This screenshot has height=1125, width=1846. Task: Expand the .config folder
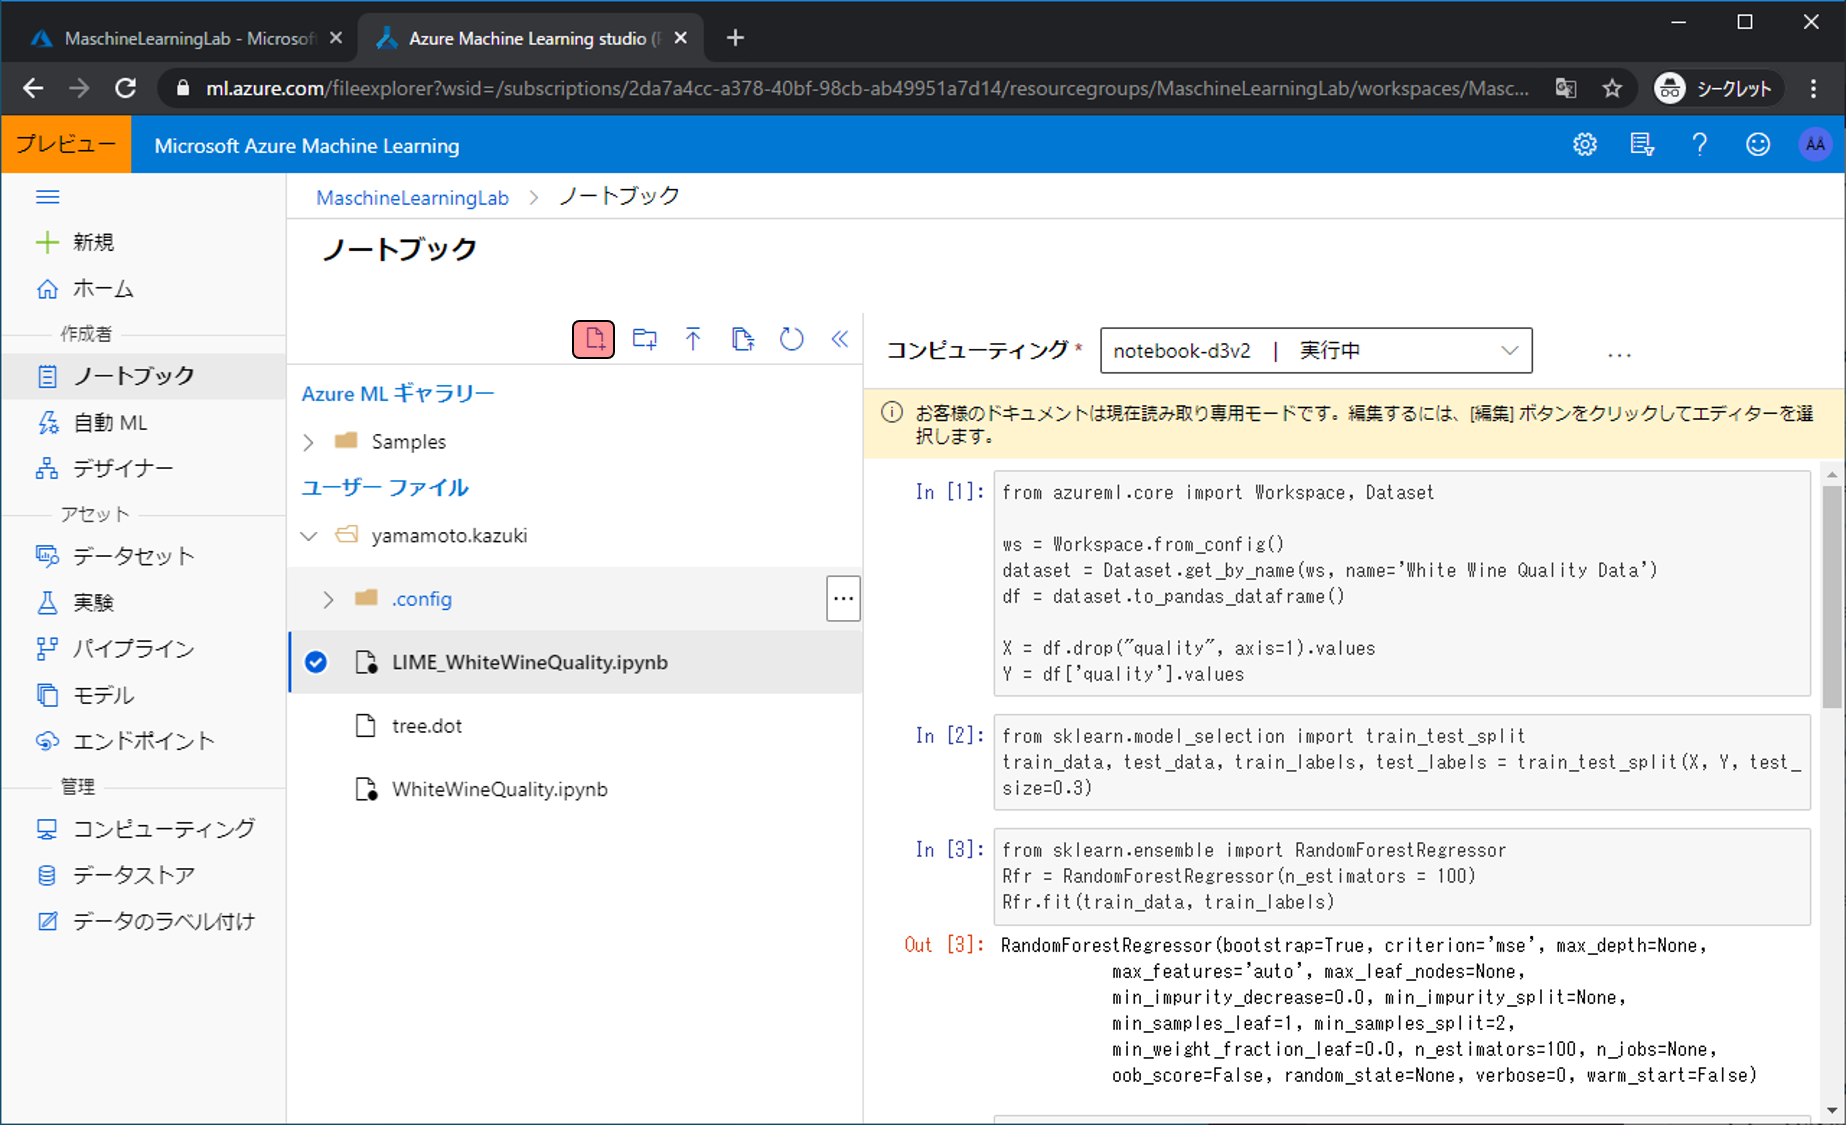pos(328,599)
